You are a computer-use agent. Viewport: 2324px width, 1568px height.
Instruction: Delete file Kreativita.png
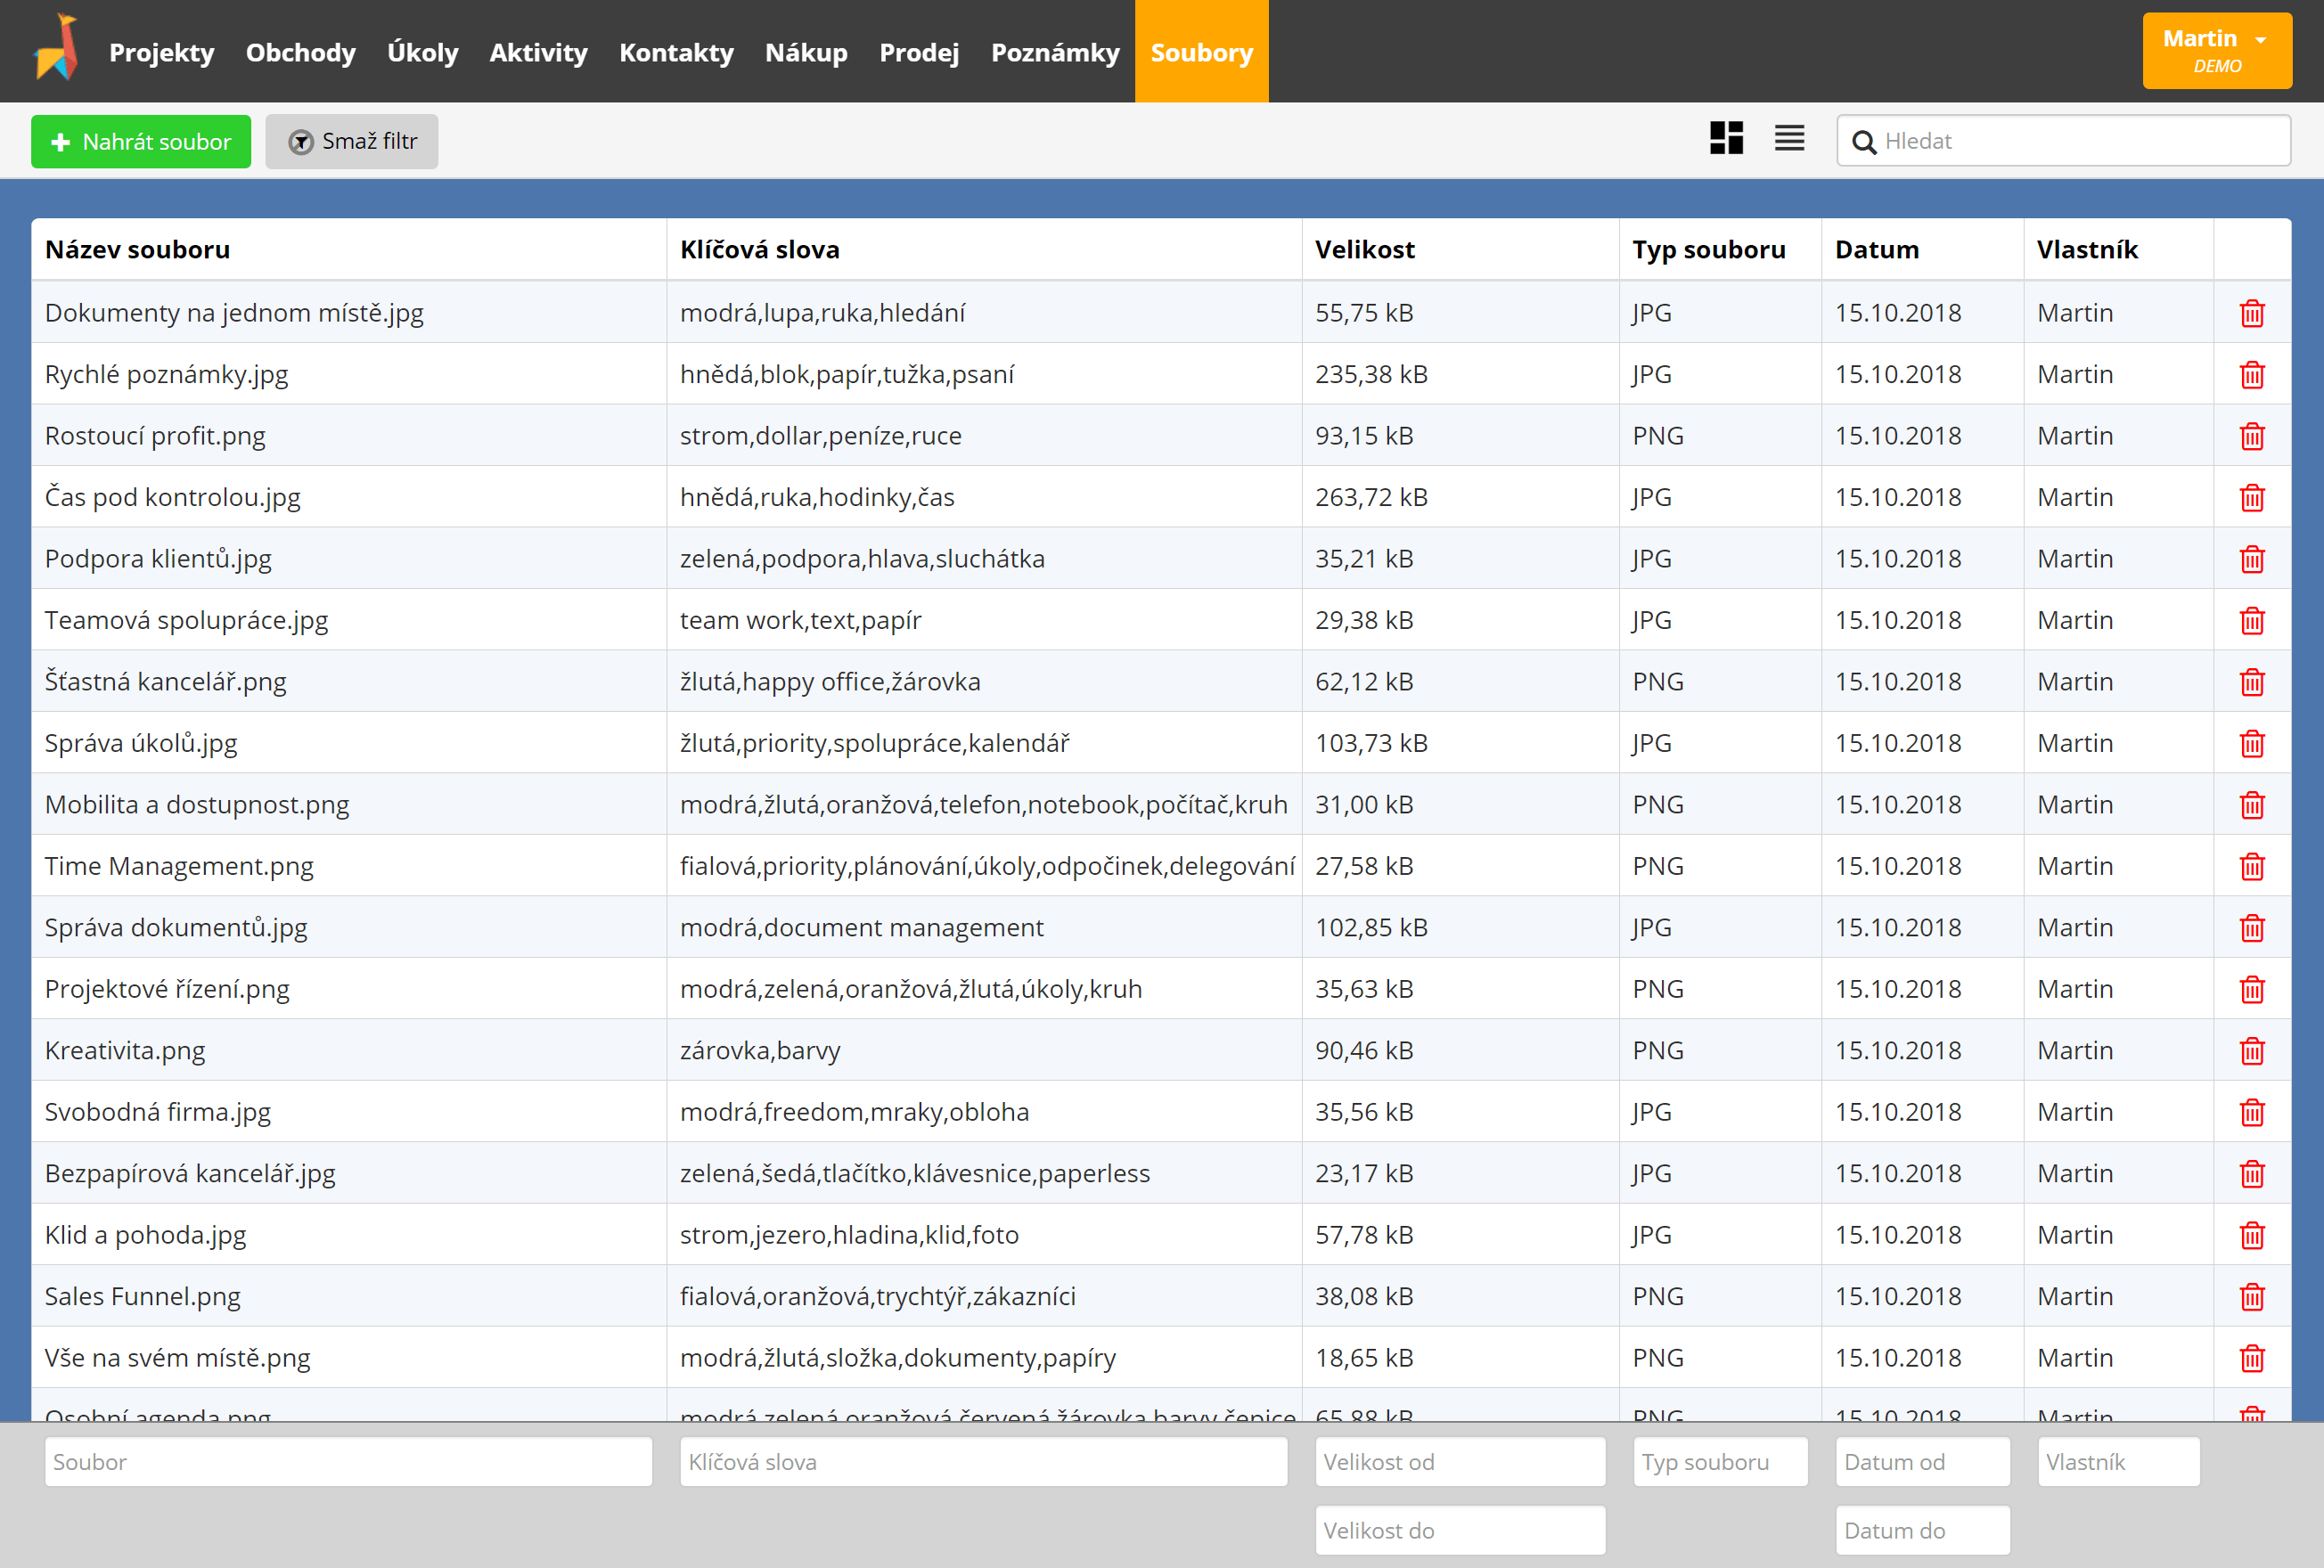tap(2251, 1051)
